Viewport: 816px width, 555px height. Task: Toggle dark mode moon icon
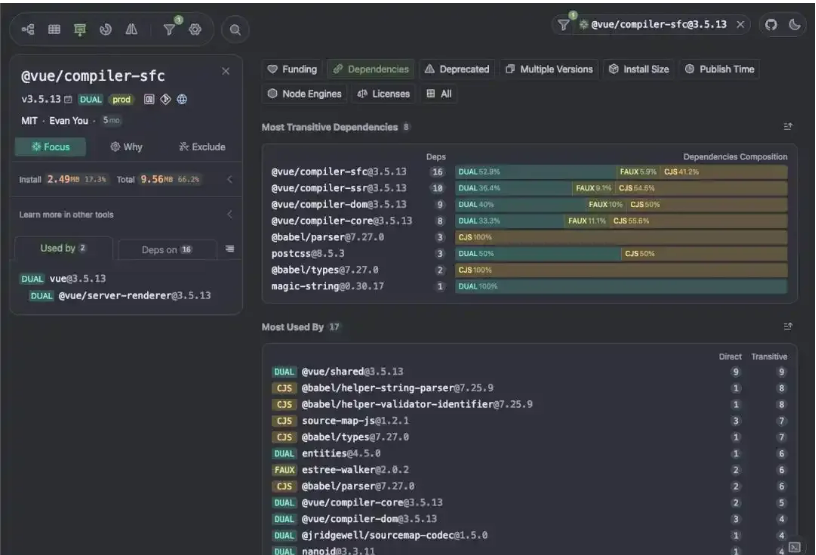click(x=795, y=24)
